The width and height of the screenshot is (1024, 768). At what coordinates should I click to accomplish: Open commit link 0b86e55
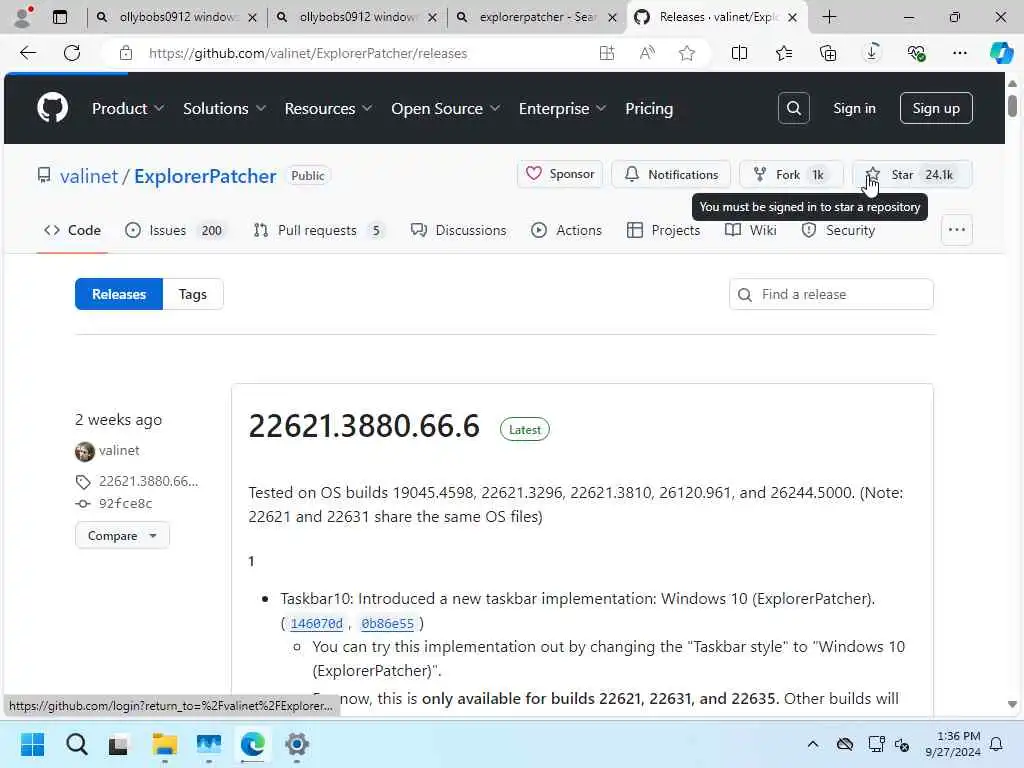387,624
